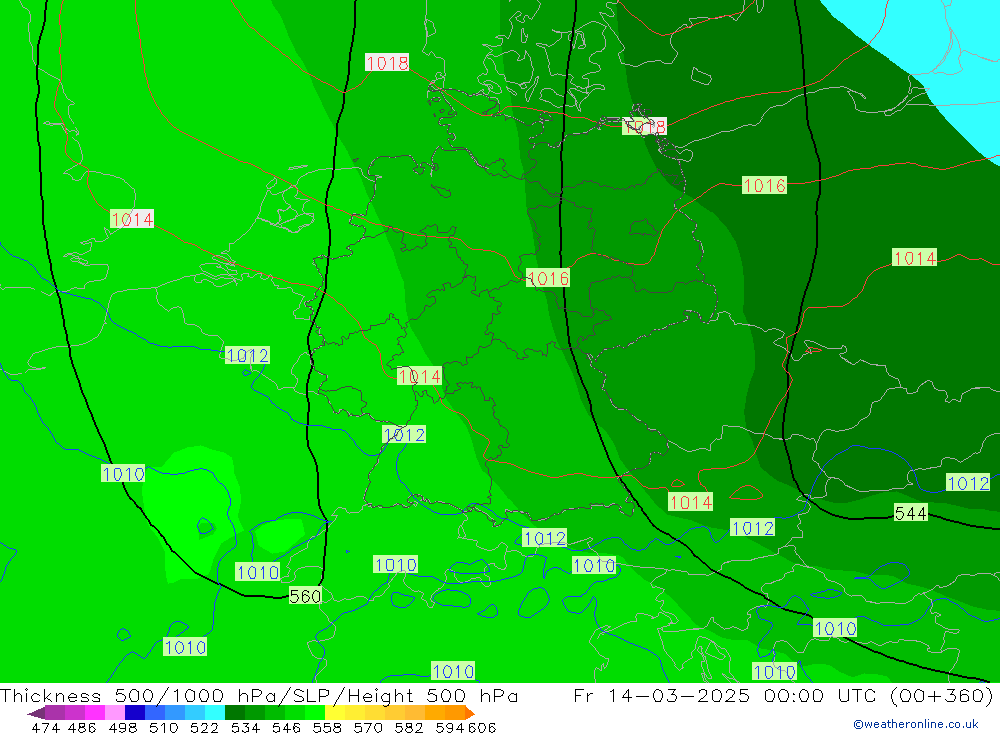Image resolution: width=1000 pixels, height=733 pixels.
Task: Click the legend value 522
Action: (204, 728)
